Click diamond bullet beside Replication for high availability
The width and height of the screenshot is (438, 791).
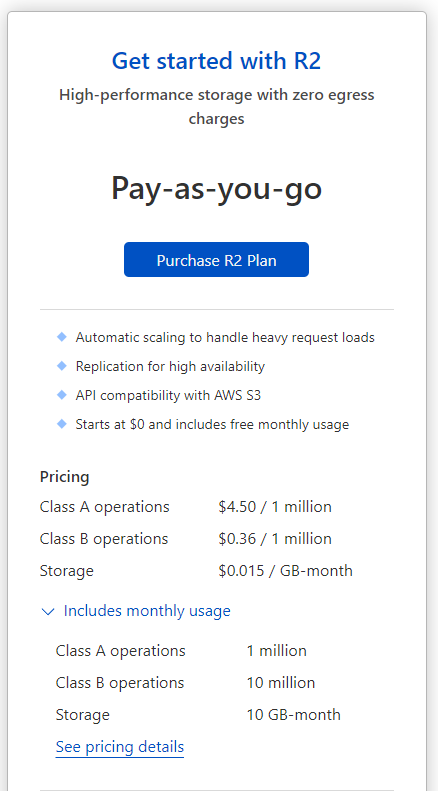coord(62,366)
